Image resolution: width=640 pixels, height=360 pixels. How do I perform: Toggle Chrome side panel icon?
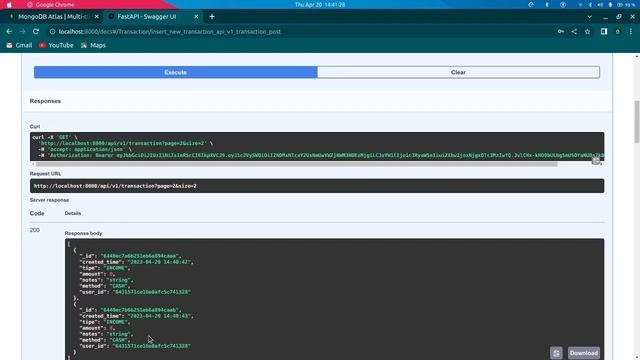604,31
